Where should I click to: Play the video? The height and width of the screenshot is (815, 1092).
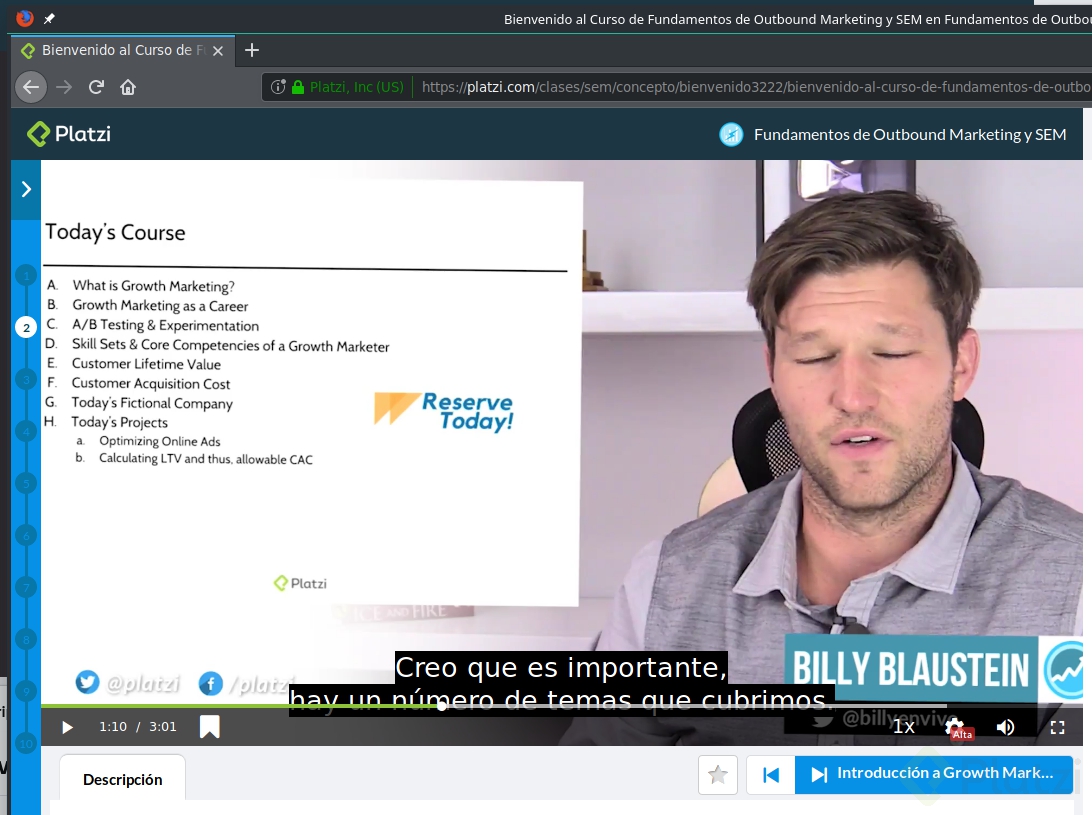pyautogui.click(x=68, y=727)
